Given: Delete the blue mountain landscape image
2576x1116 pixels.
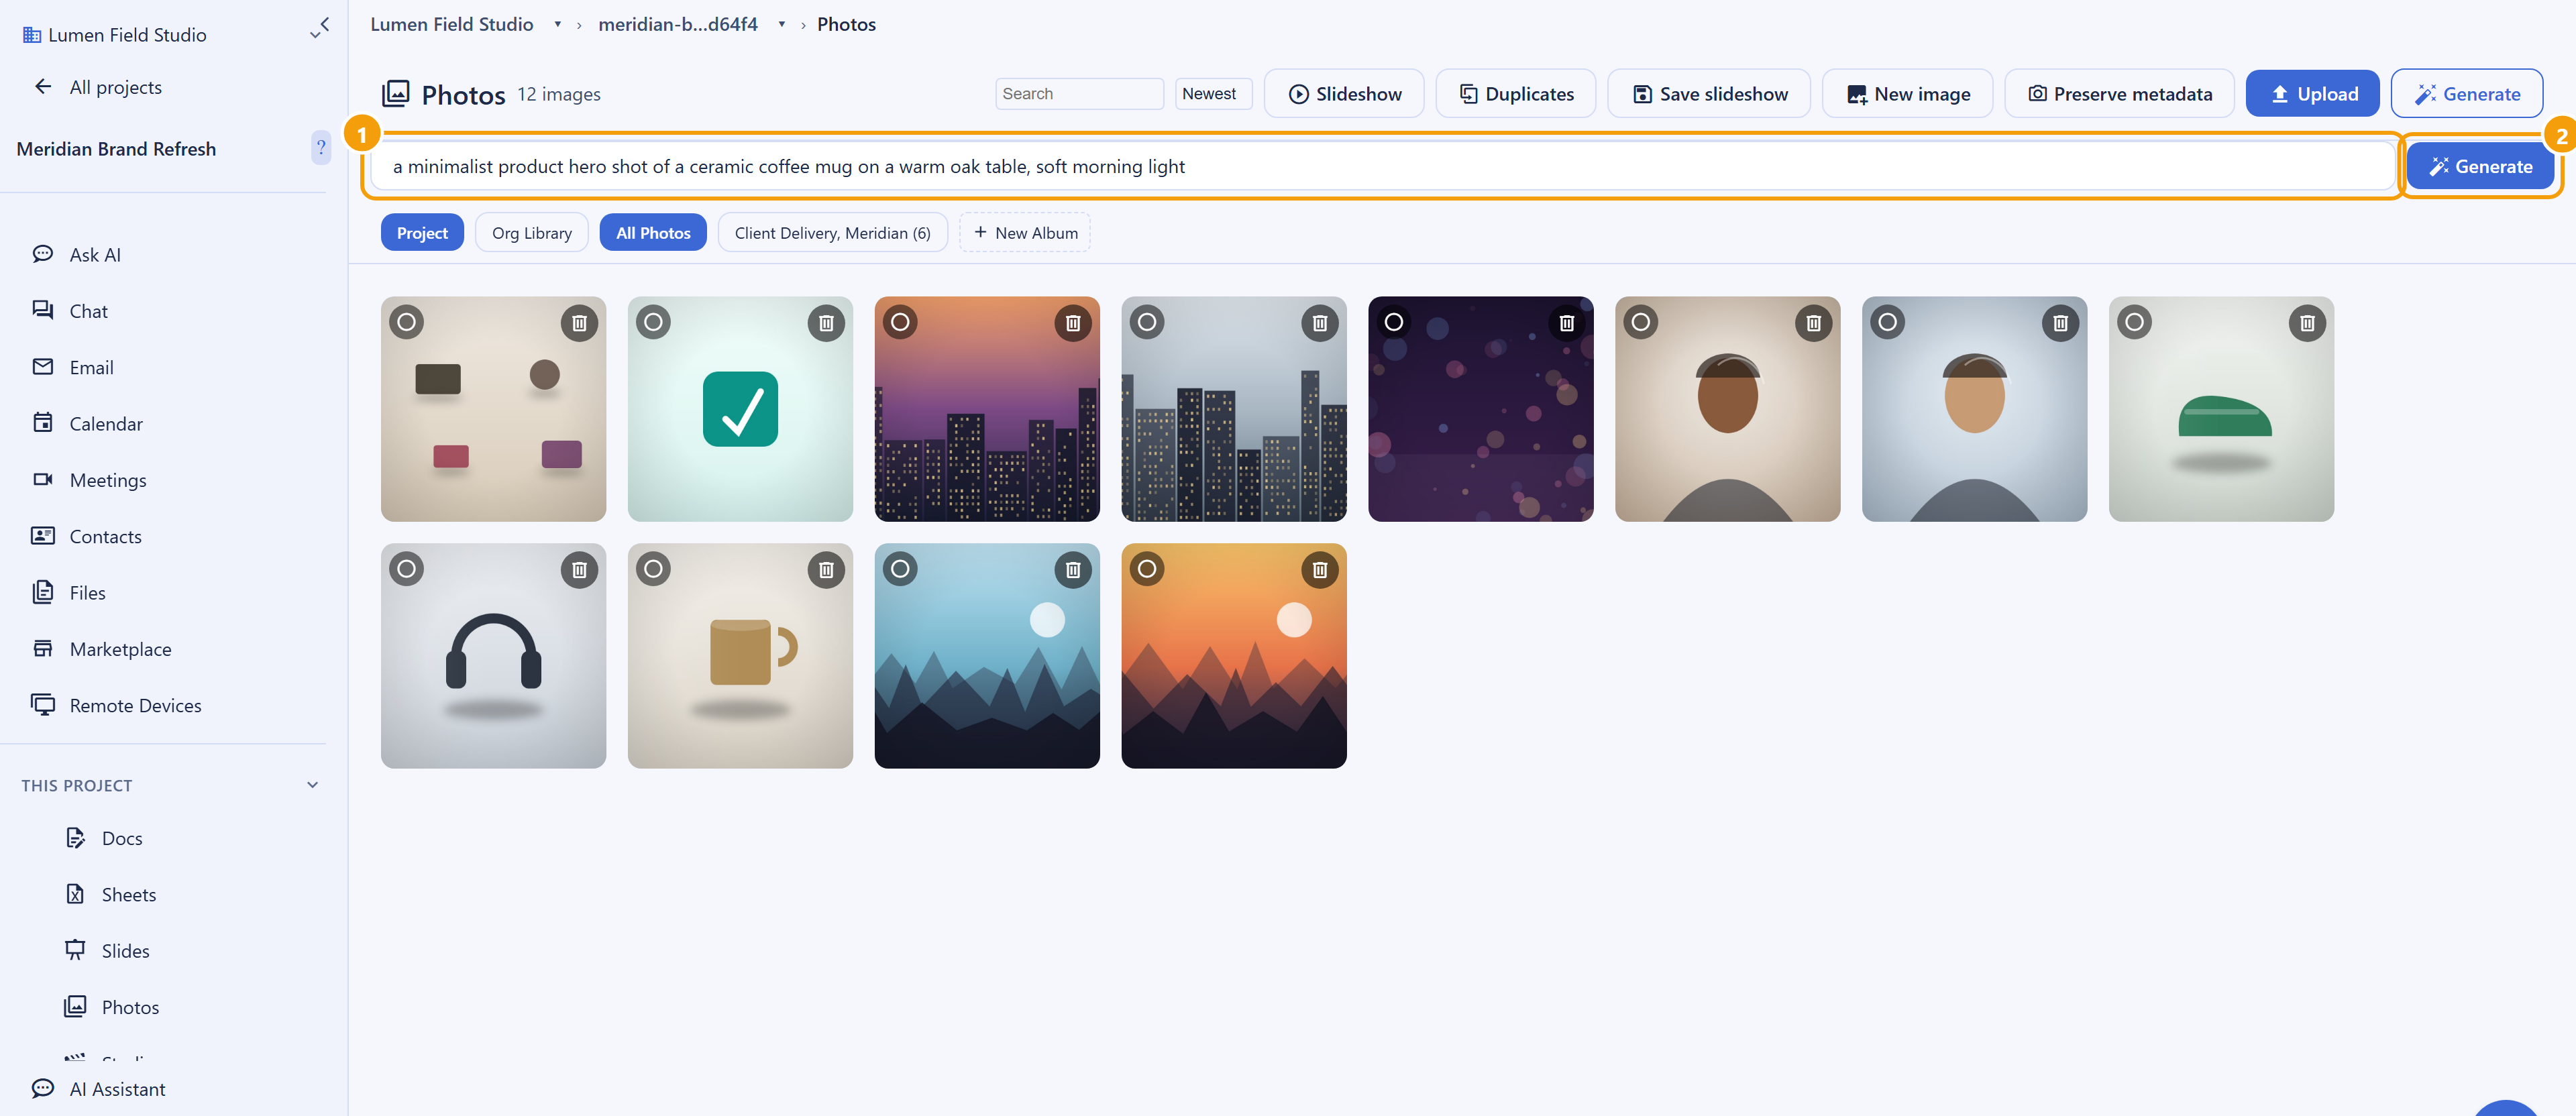Looking at the screenshot, I should [1073, 570].
